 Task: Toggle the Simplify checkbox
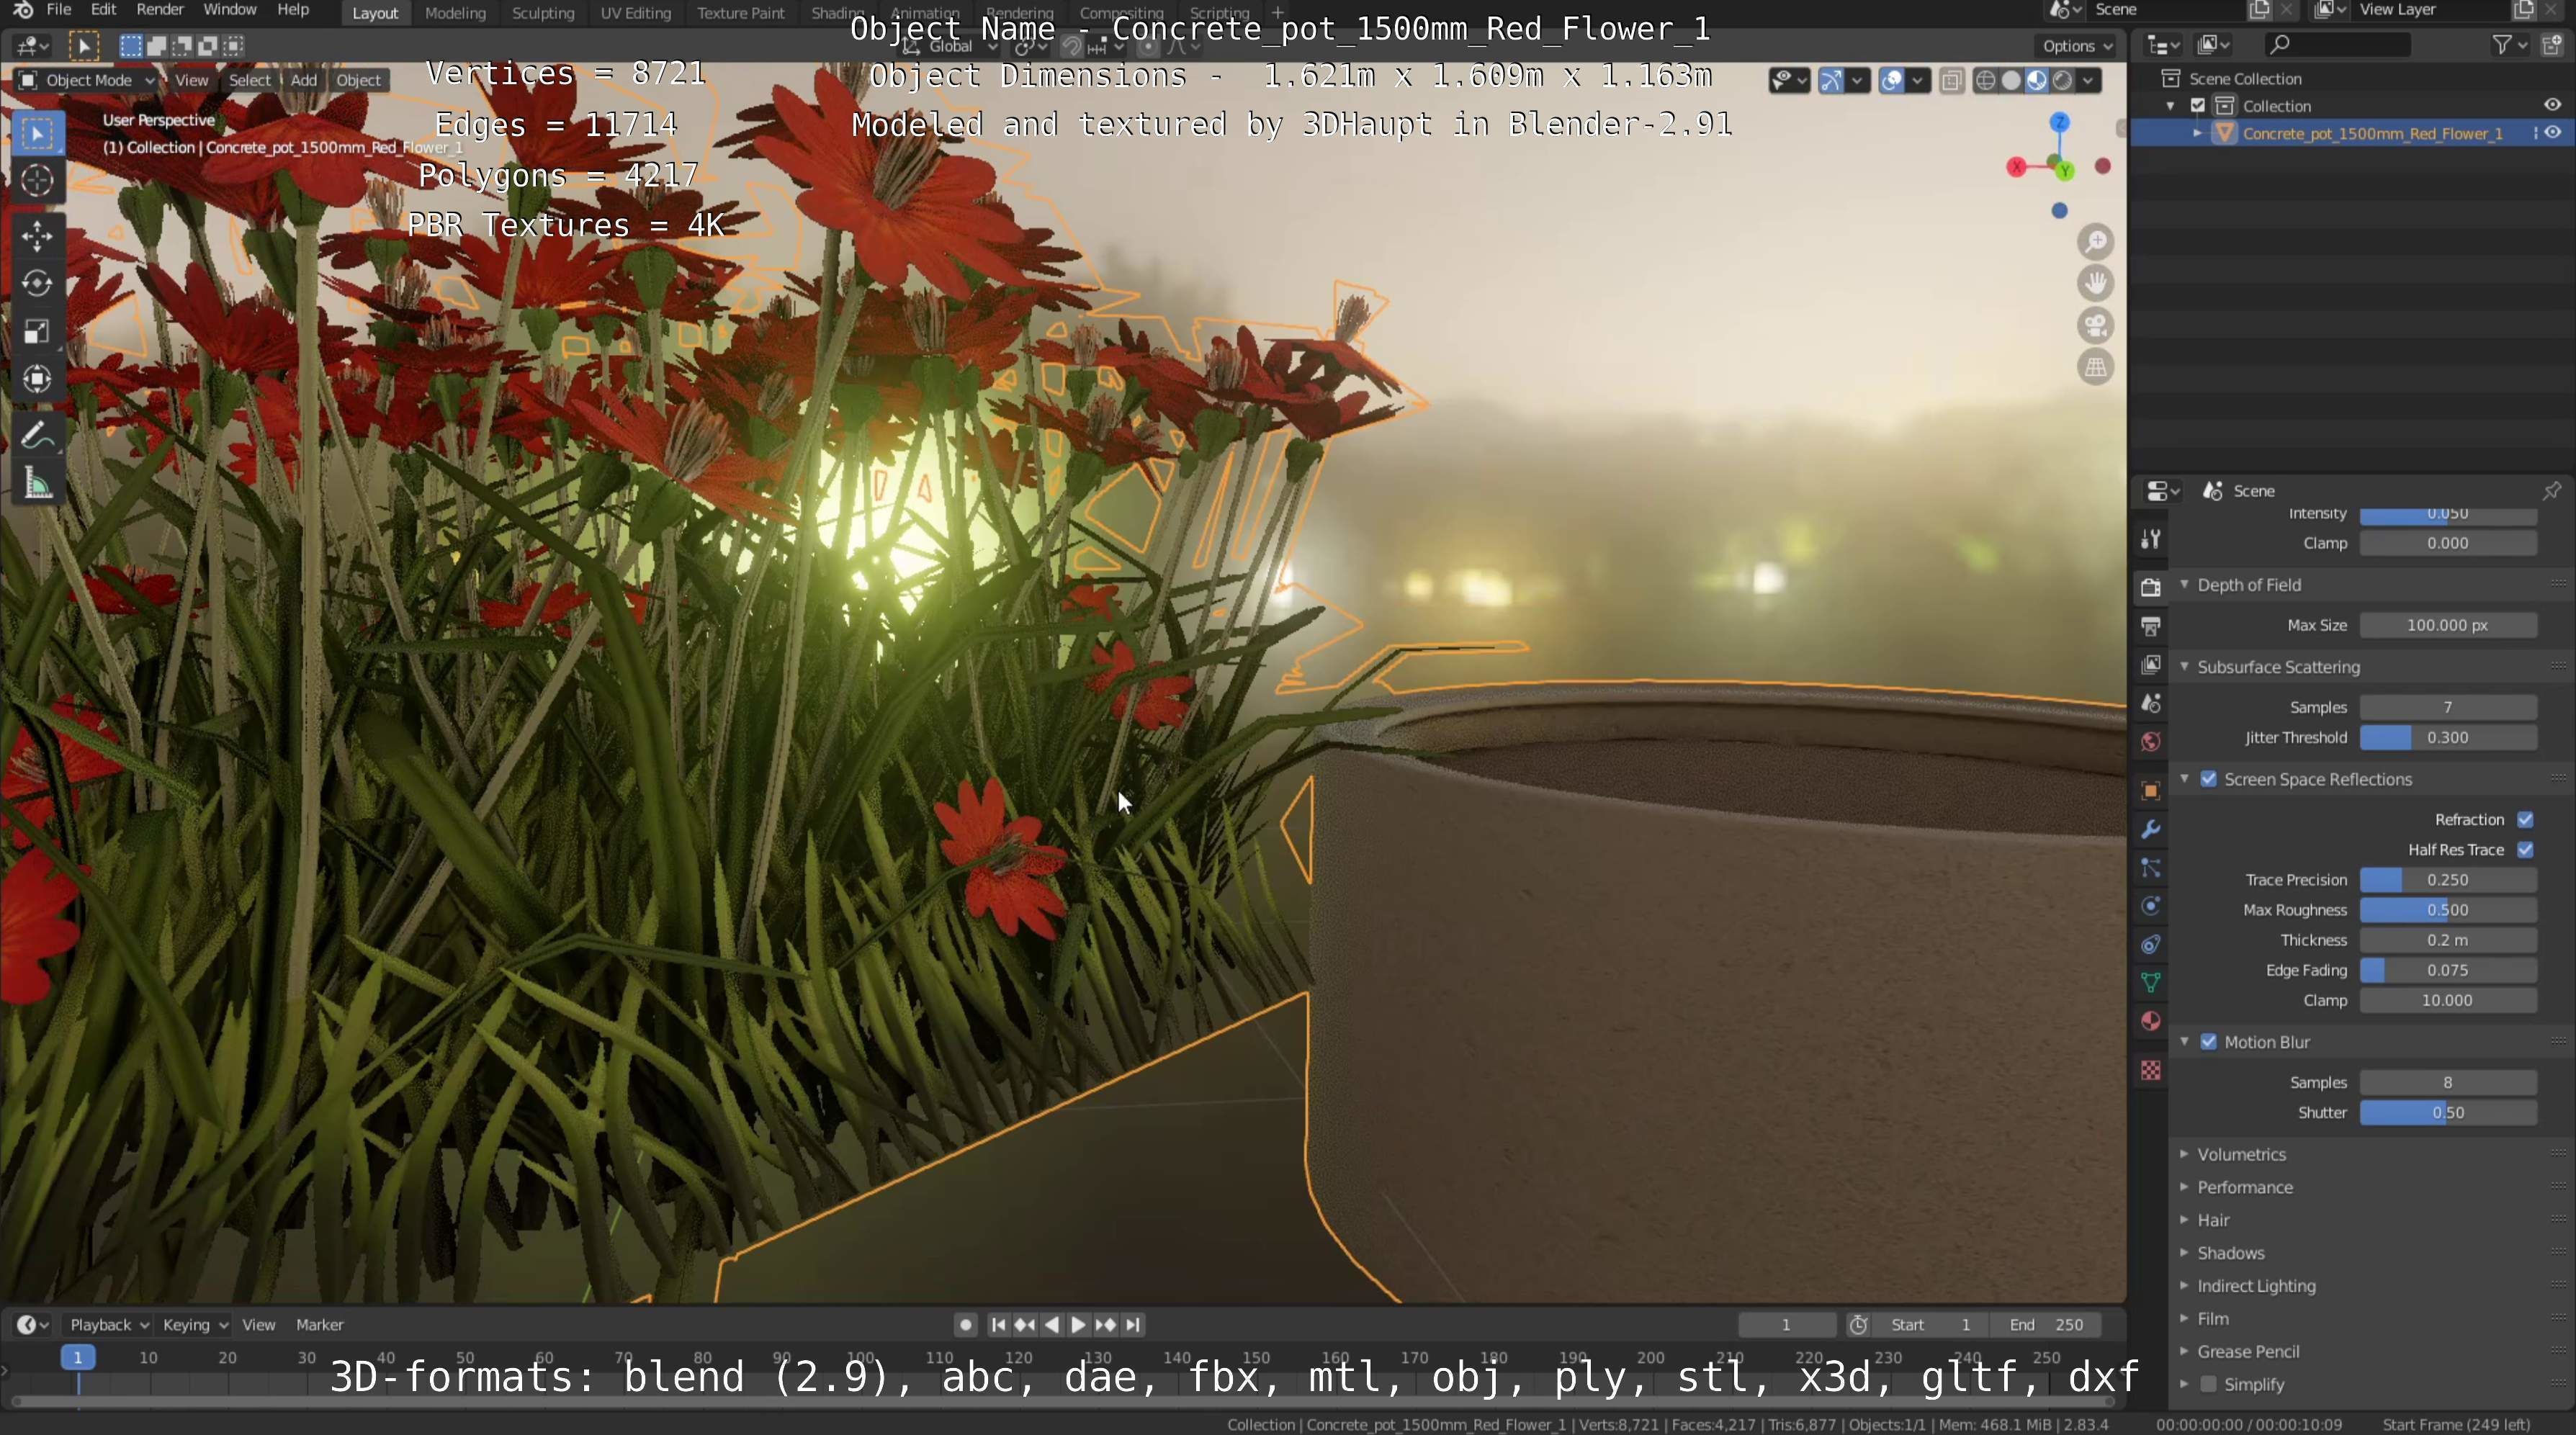pos(2209,1385)
